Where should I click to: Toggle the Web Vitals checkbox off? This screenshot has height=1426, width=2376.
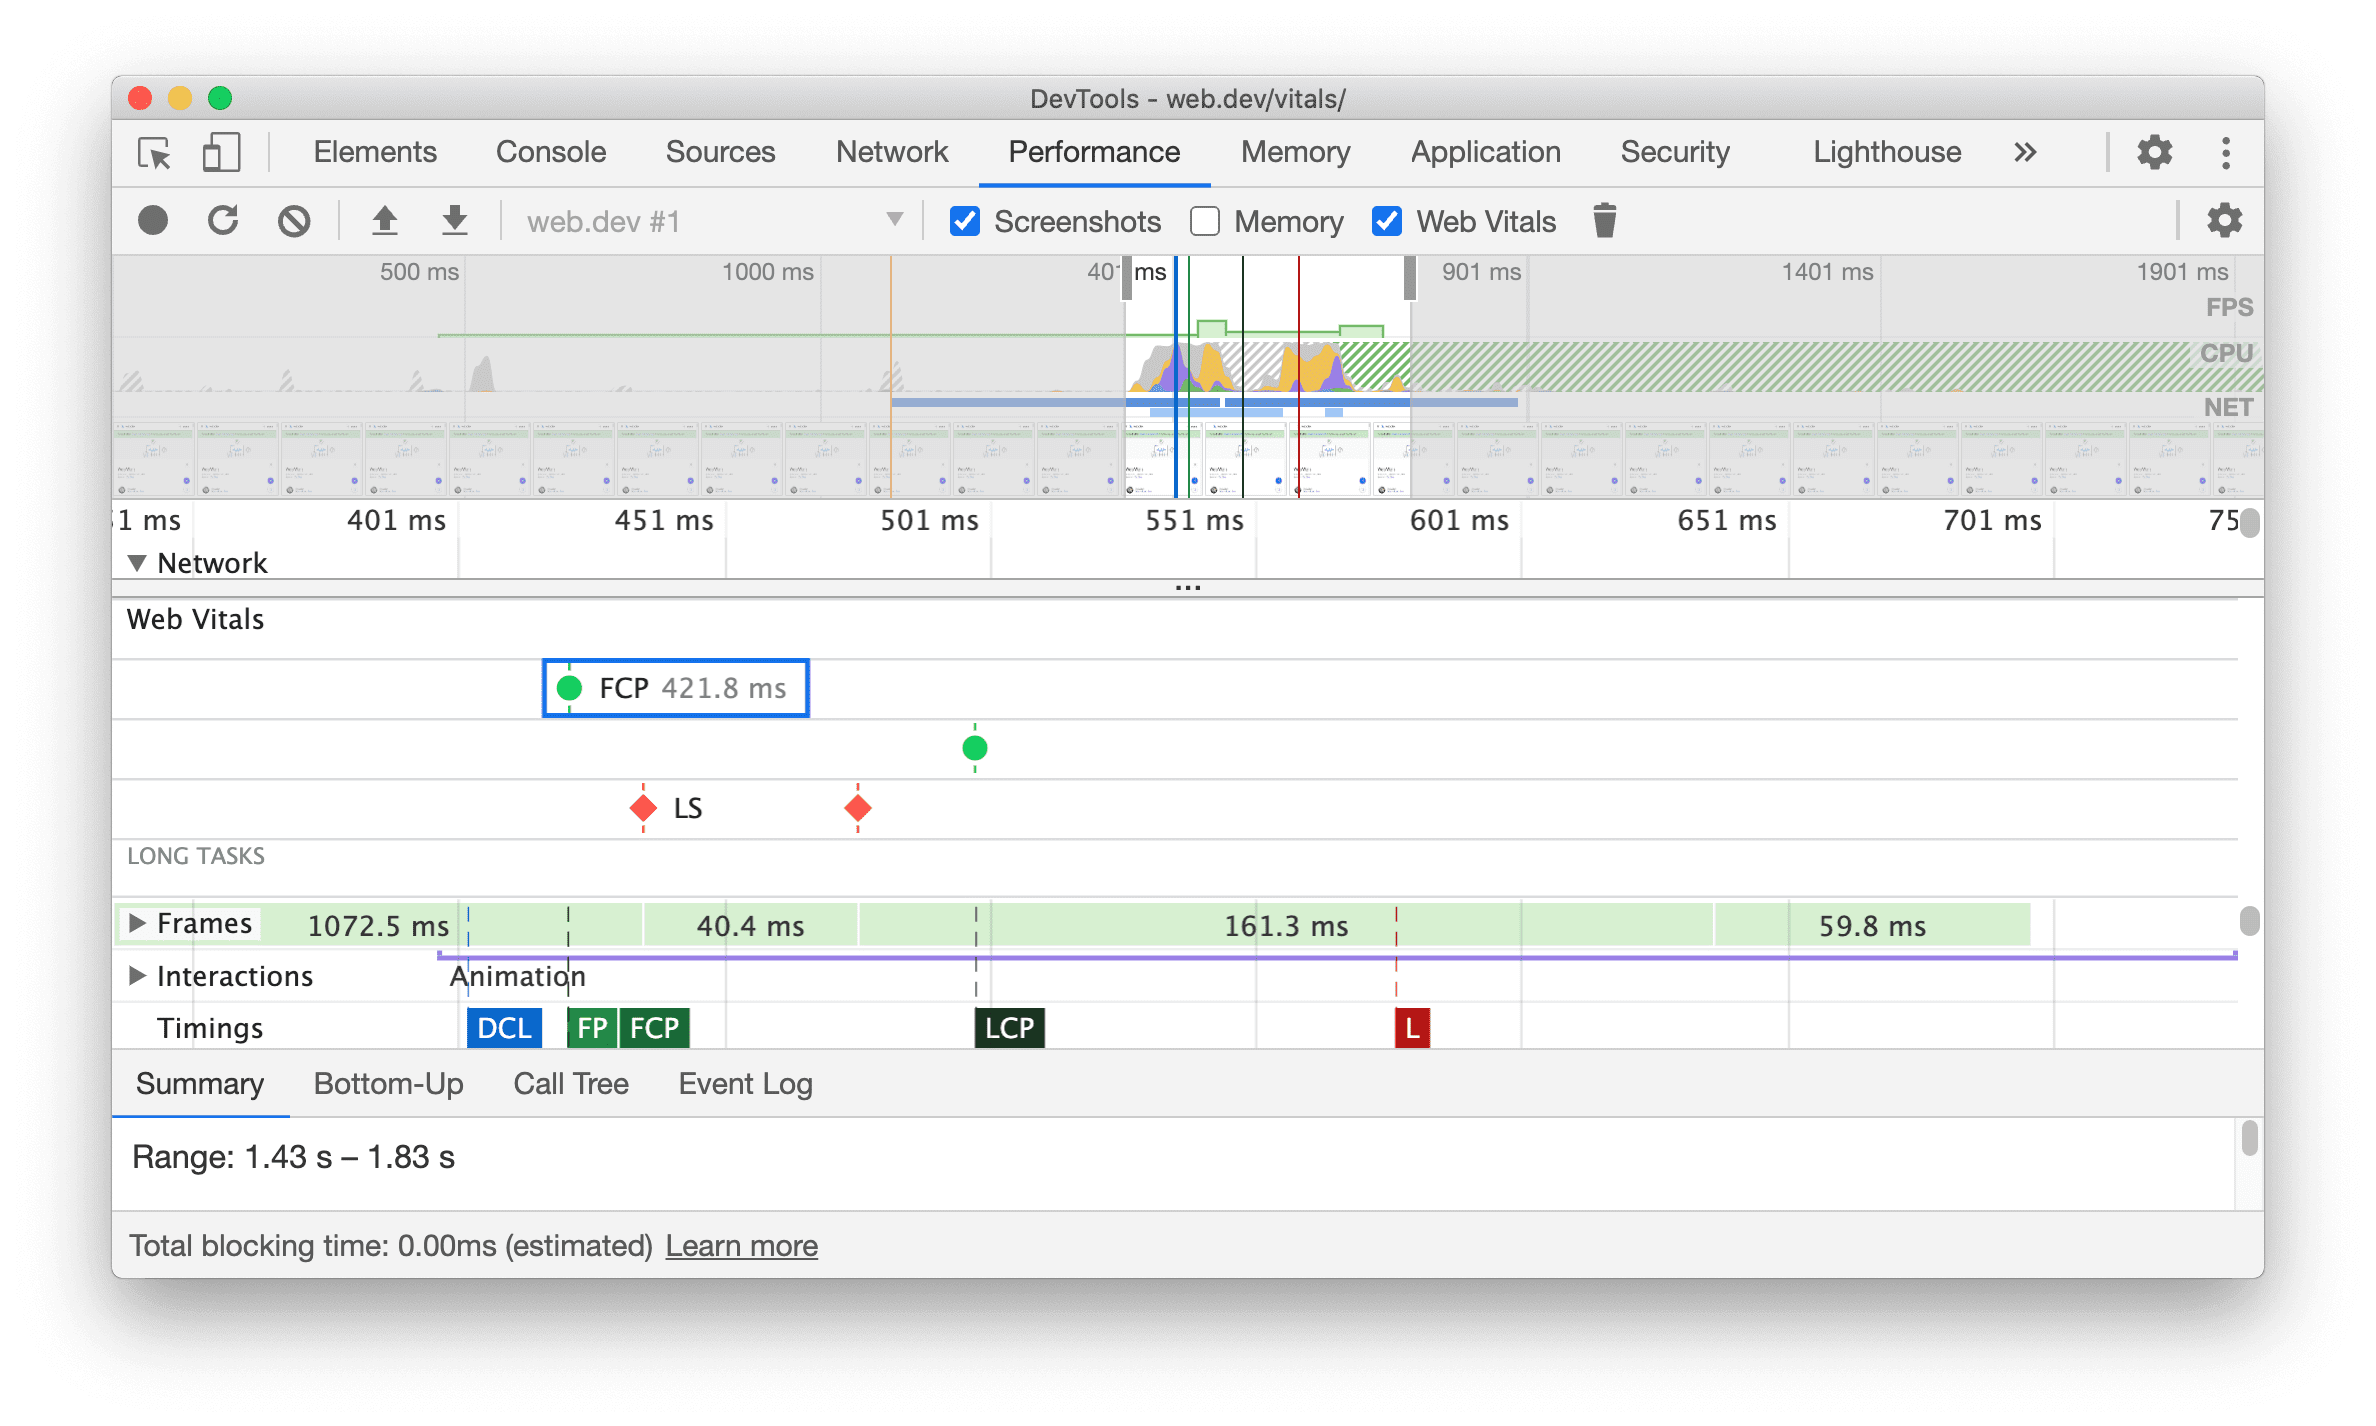coord(1385,221)
